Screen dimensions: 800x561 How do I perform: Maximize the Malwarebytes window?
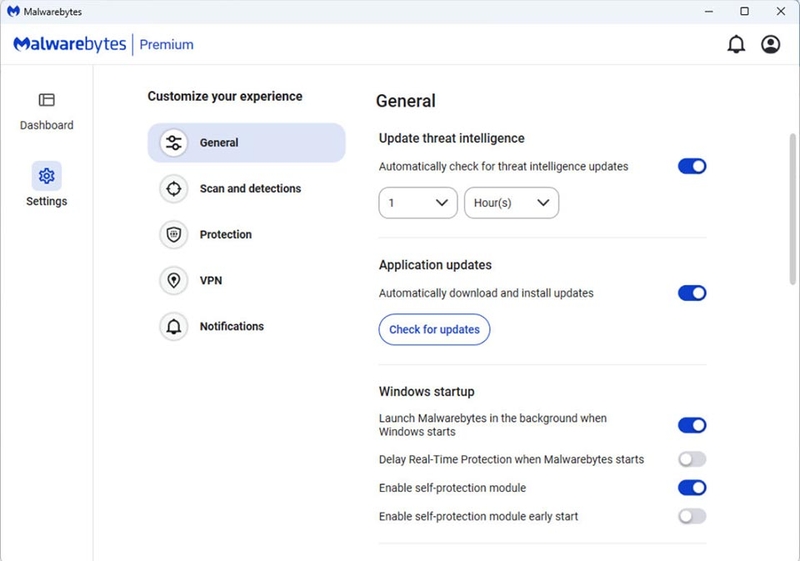coord(744,11)
